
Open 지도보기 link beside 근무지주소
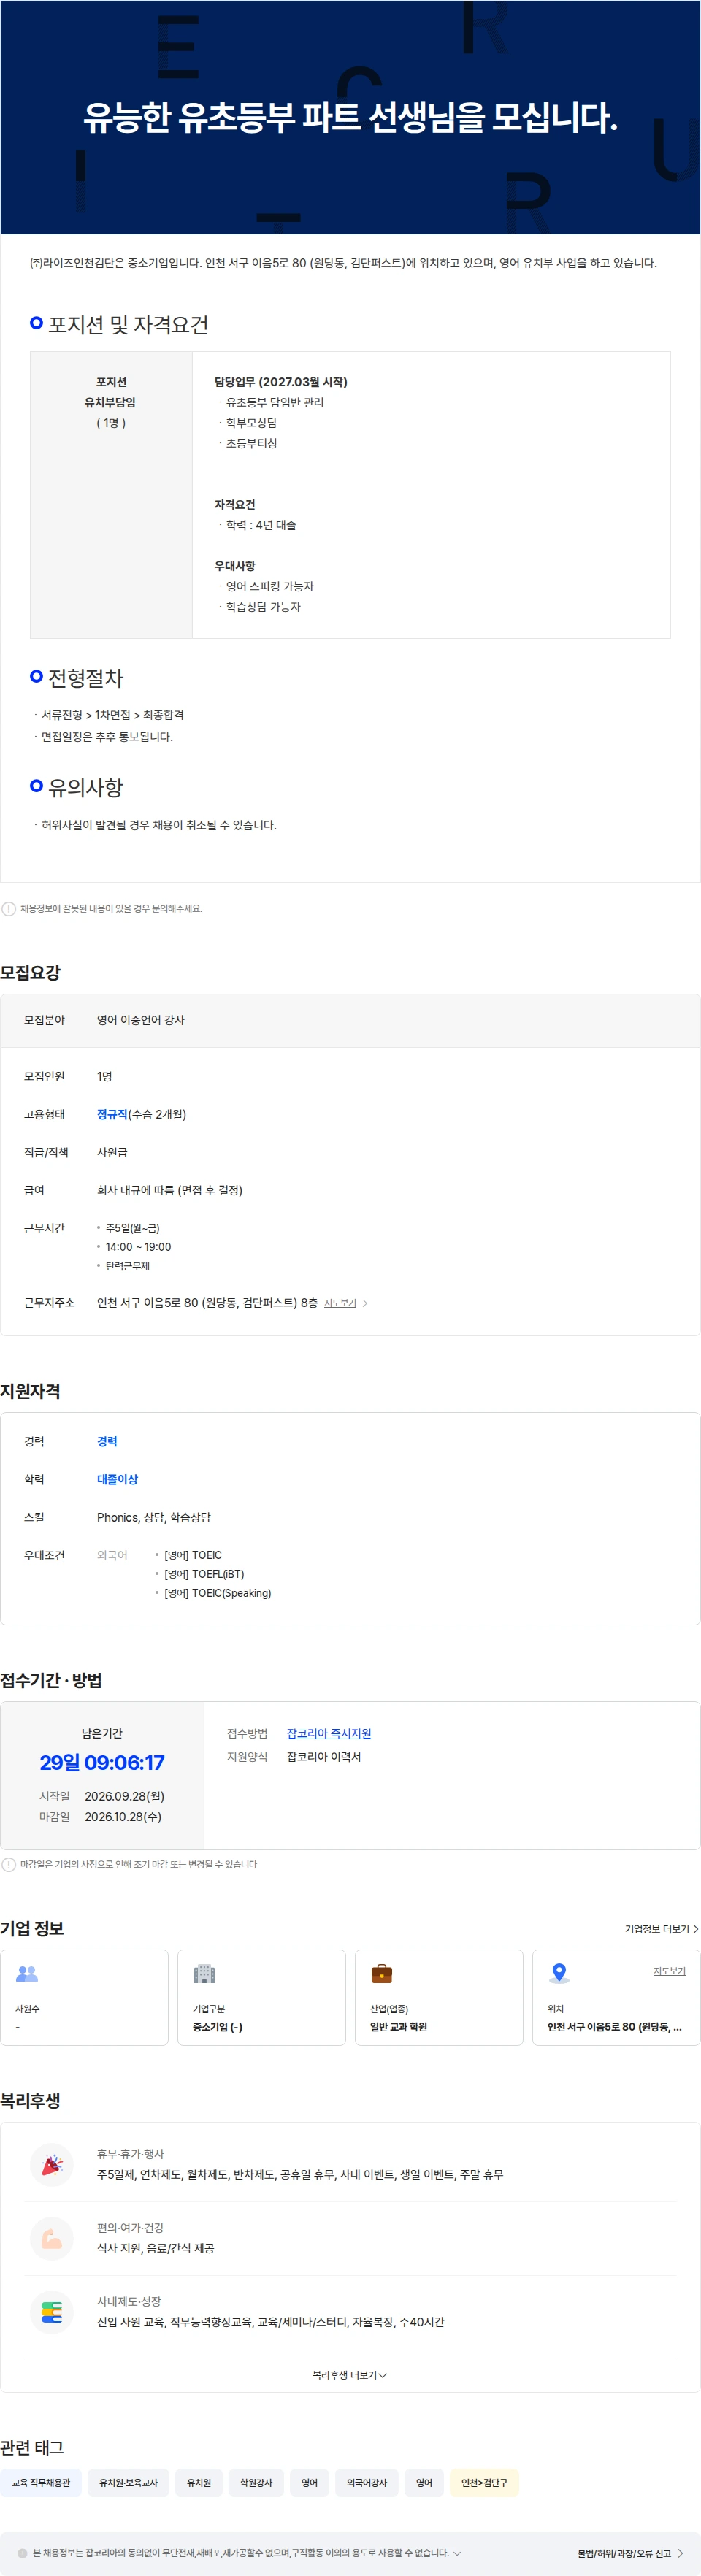(340, 1303)
